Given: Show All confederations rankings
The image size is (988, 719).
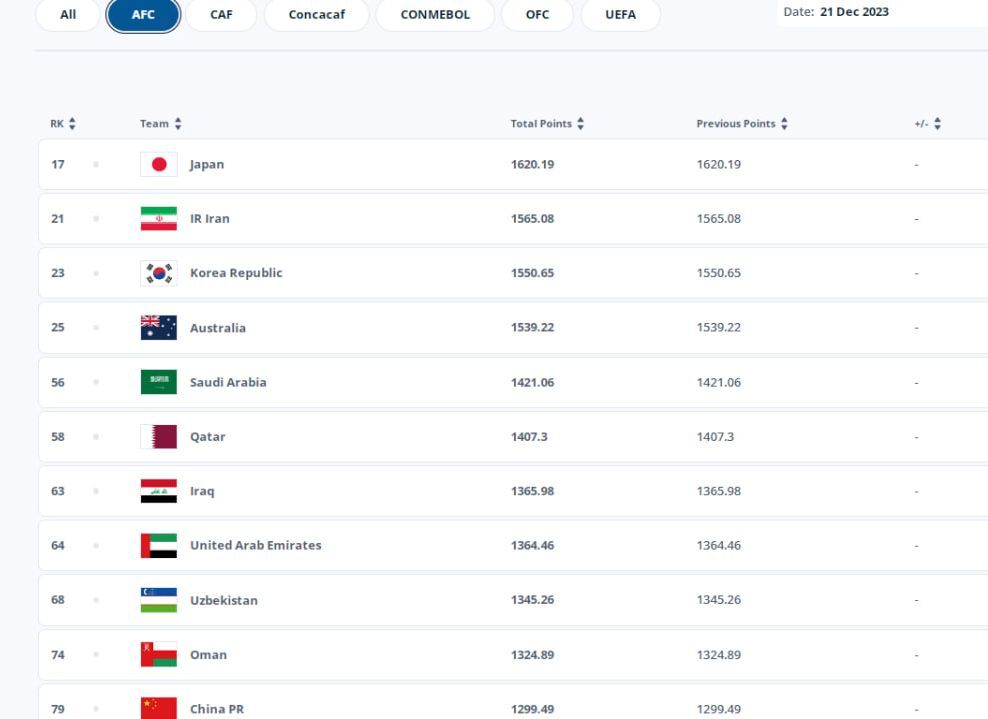Looking at the screenshot, I should pos(68,14).
